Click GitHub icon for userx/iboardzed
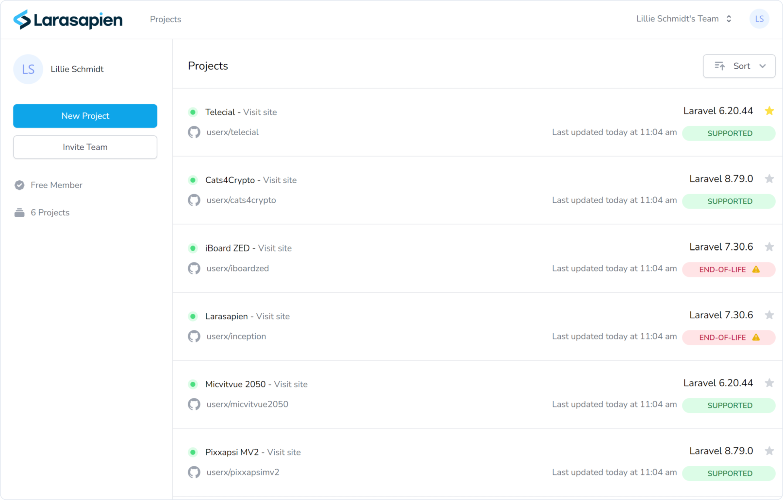 click(194, 268)
